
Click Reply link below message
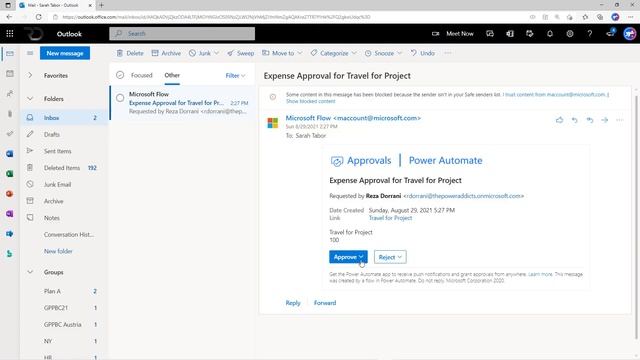(x=293, y=303)
